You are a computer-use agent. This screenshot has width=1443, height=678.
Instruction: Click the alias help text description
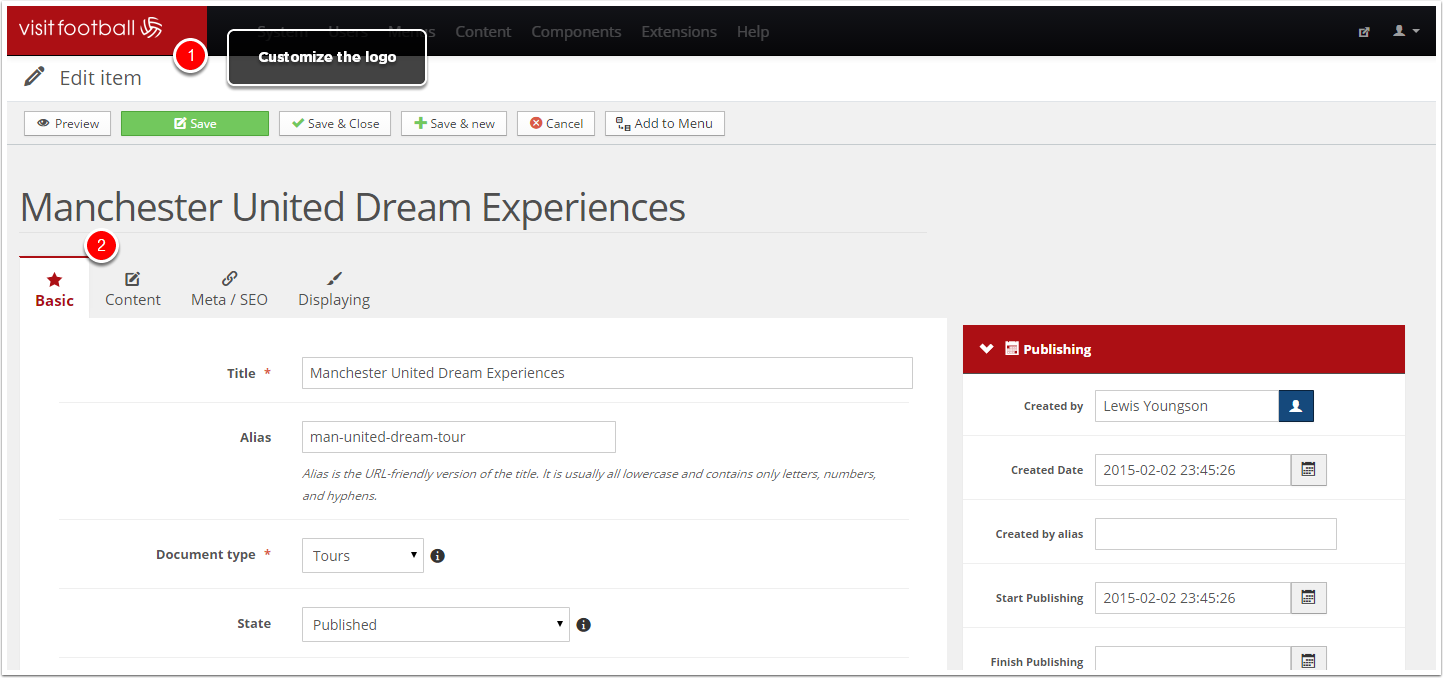click(589, 484)
